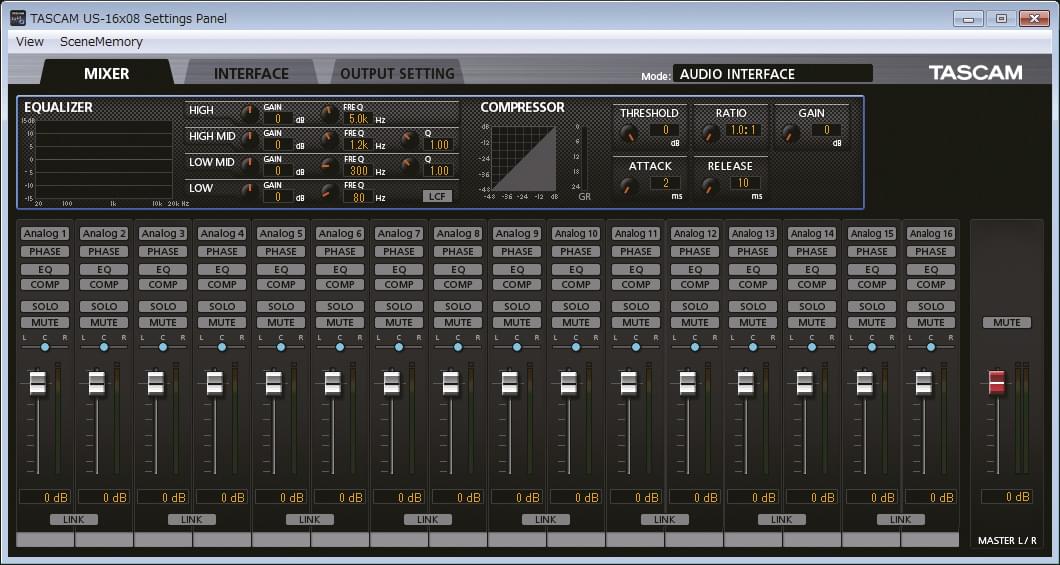This screenshot has width=1060, height=565.
Task: Click the compressor GAIN knob
Action: click(x=791, y=134)
